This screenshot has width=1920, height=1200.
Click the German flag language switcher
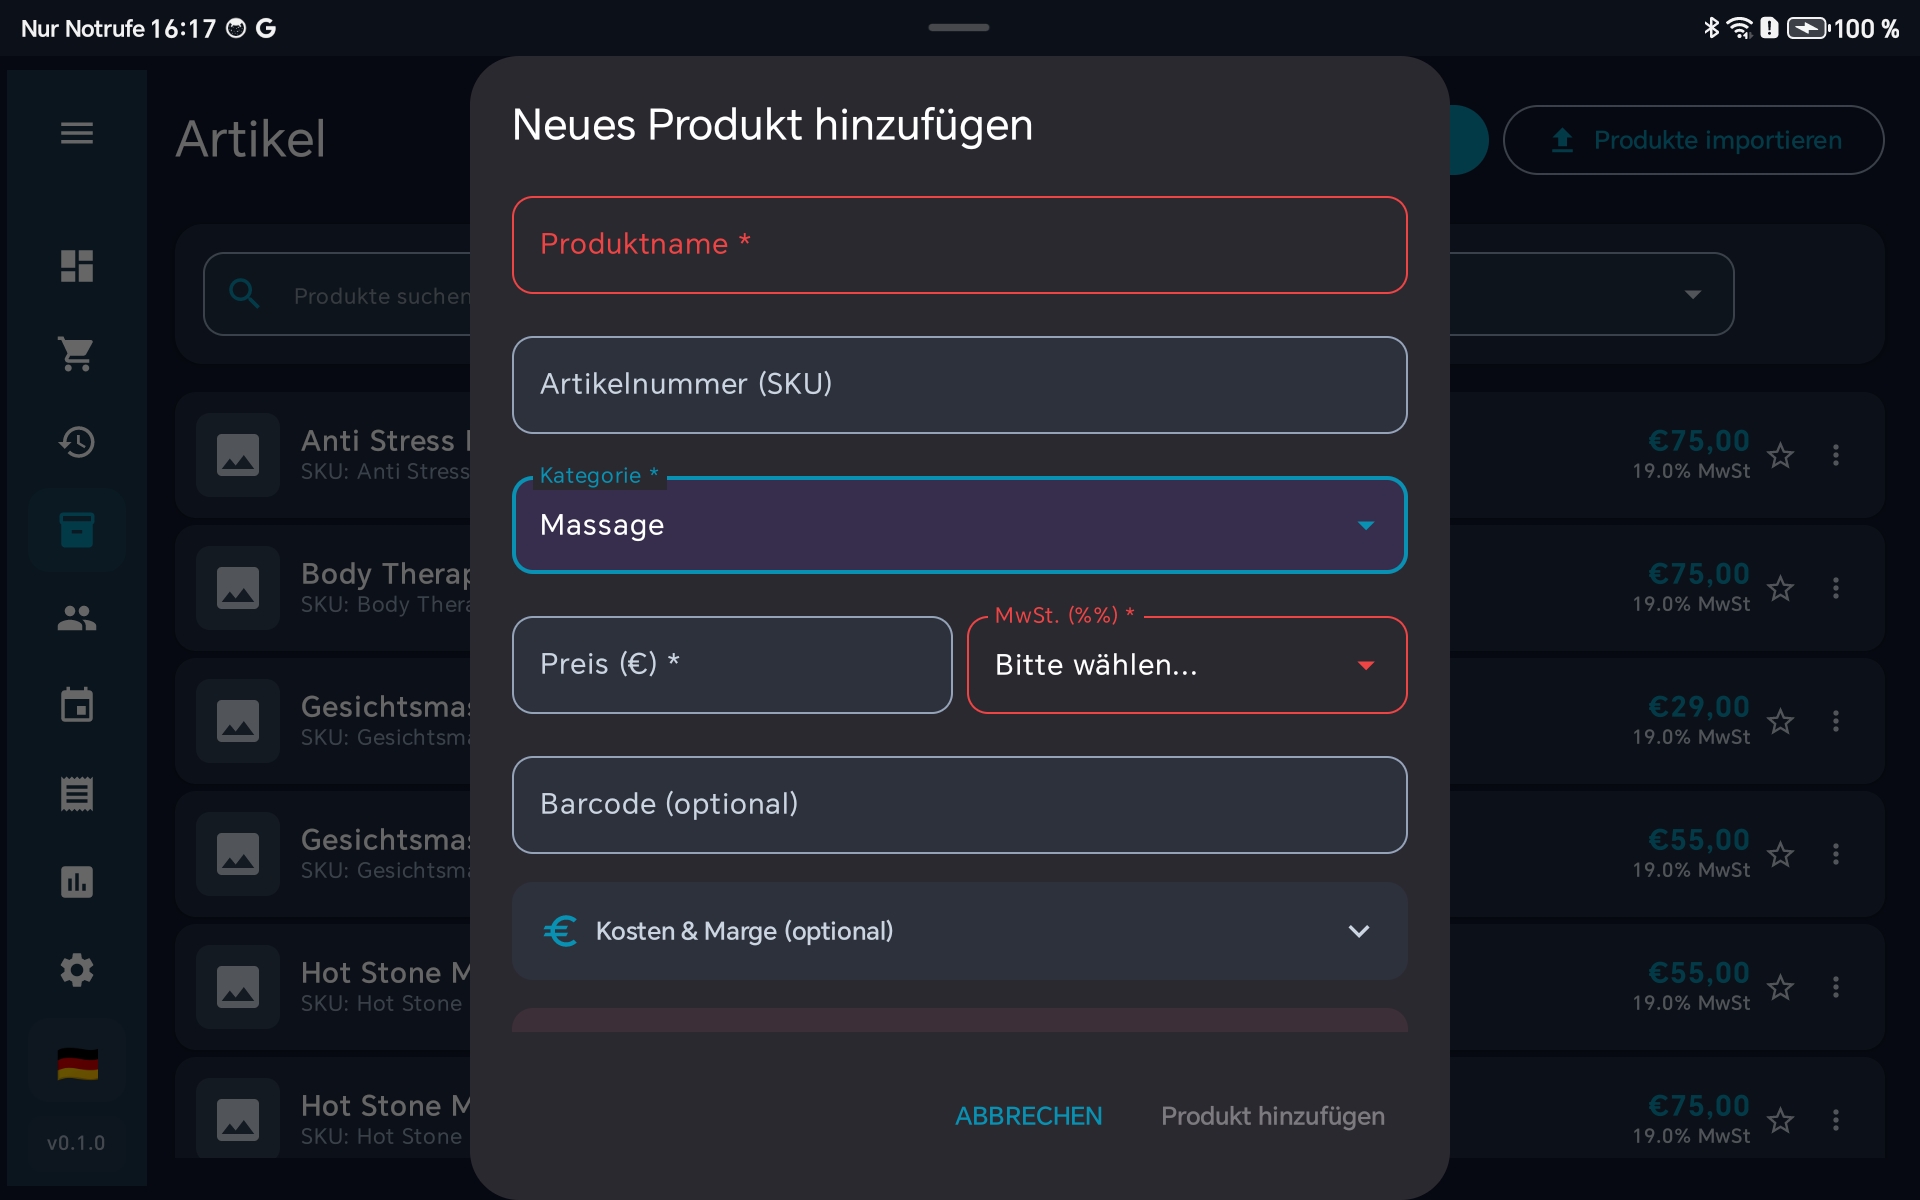pyautogui.click(x=77, y=1063)
